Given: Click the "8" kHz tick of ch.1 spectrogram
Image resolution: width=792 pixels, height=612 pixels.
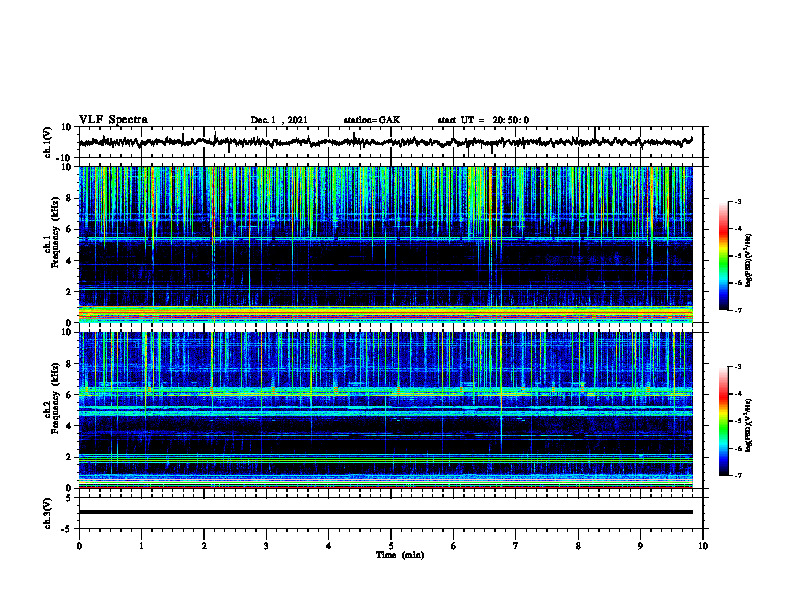Looking at the screenshot, I should coord(69,198).
